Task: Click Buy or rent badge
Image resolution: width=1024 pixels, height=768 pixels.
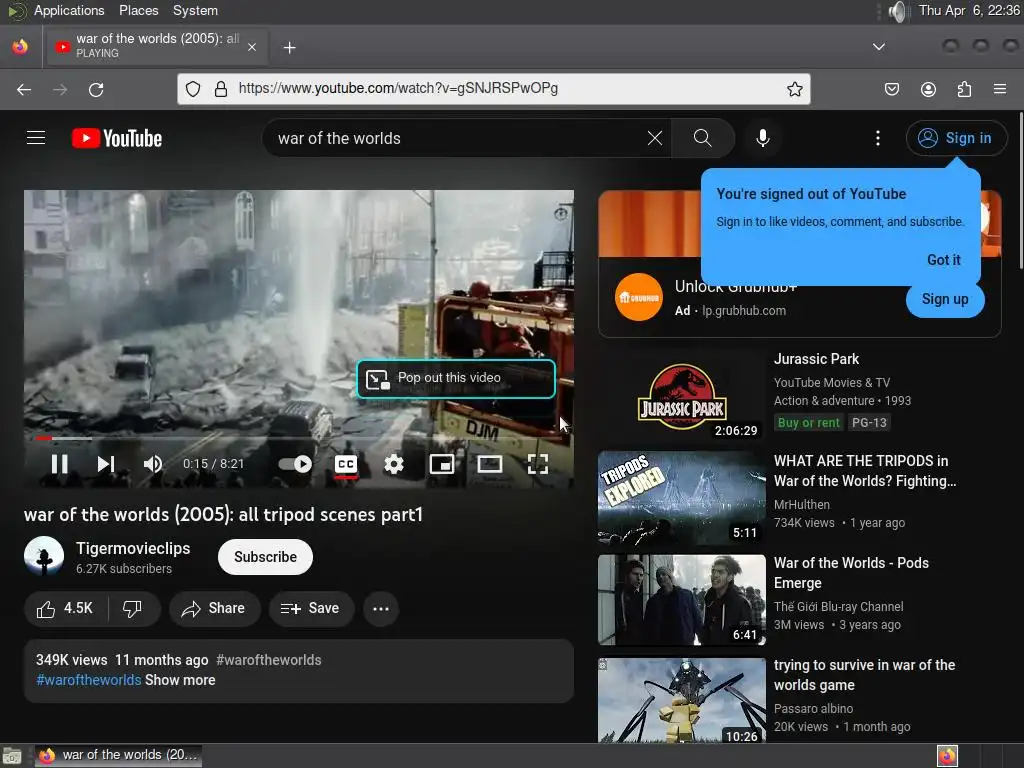Action: click(x=808, y=423)
